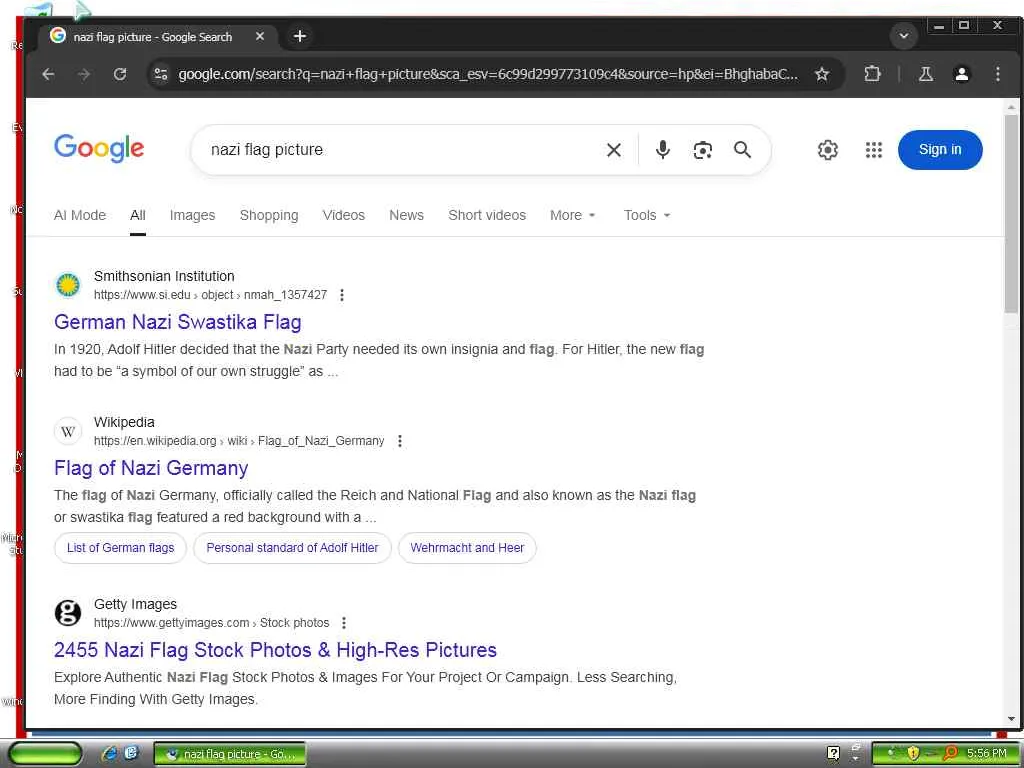Click the taskbar nazi flag picture button

click(x=230, y=754)
